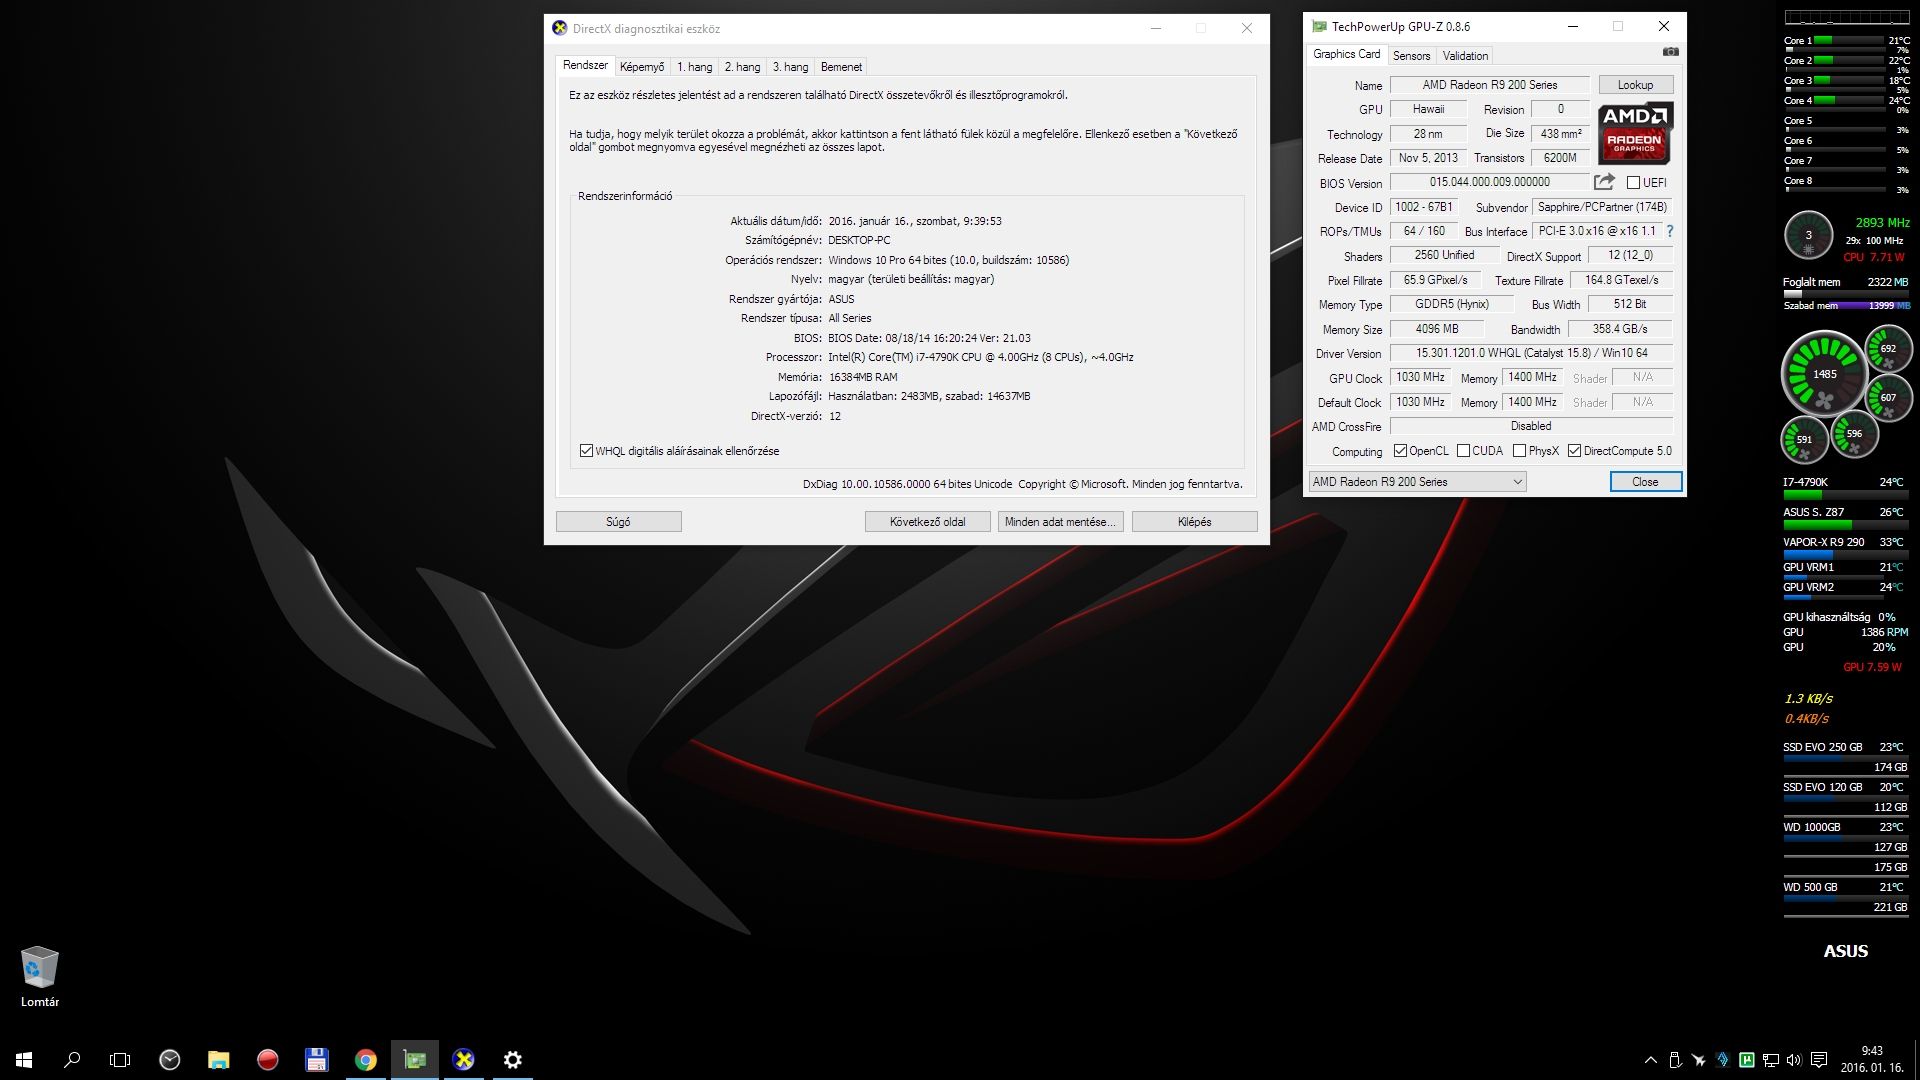Switch to the 2. hang tab
This screenshot has width=1920, height=1080.
click(742, 67)
